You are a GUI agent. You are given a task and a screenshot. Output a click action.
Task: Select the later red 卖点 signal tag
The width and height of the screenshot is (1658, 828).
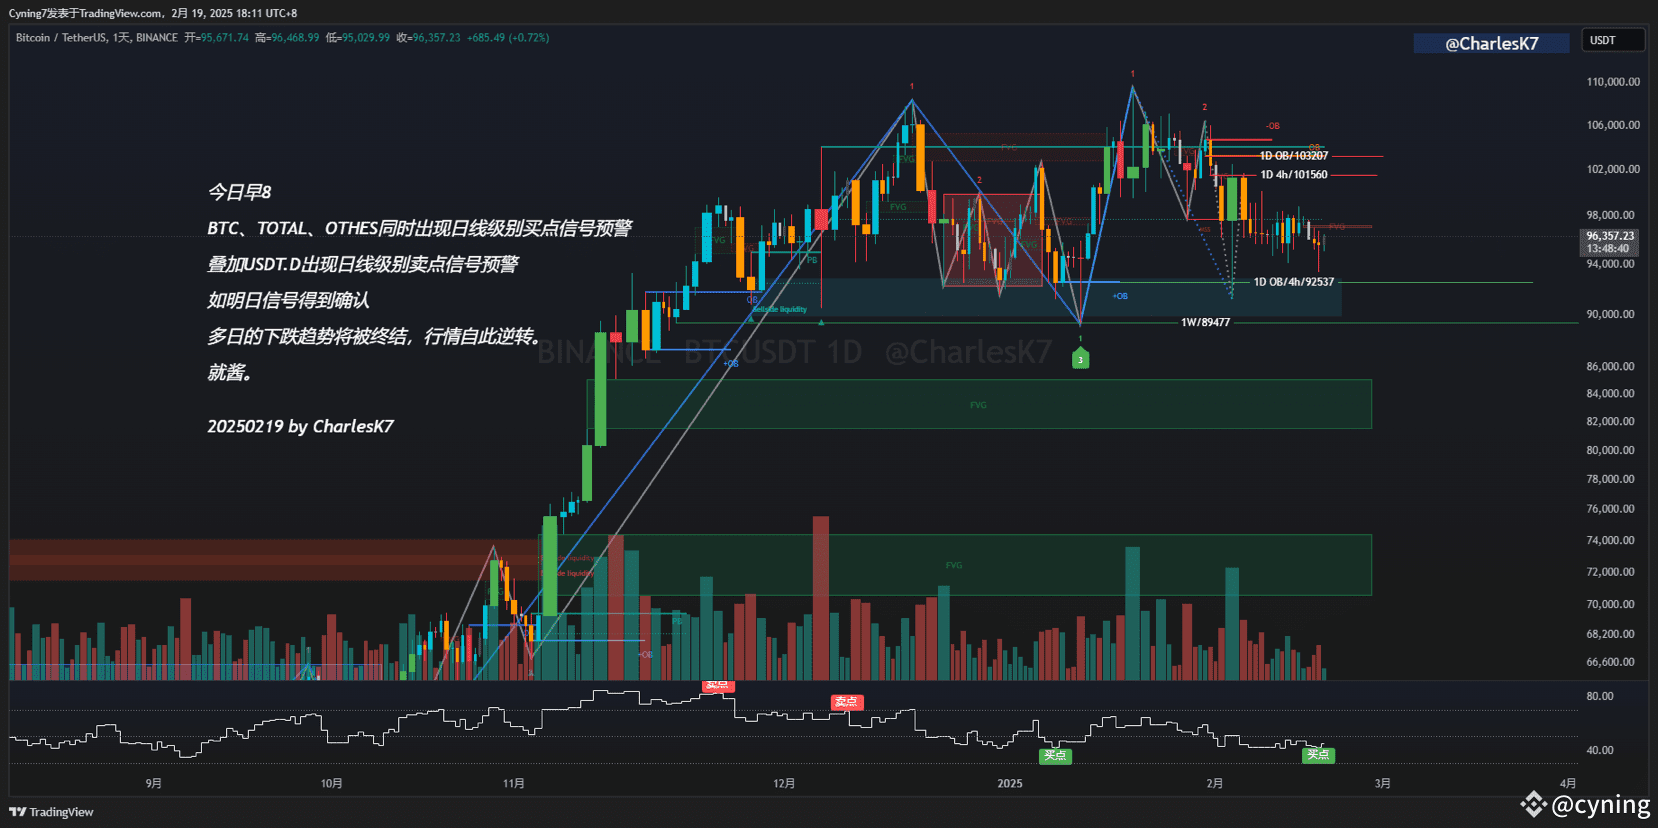click(846, 702)
